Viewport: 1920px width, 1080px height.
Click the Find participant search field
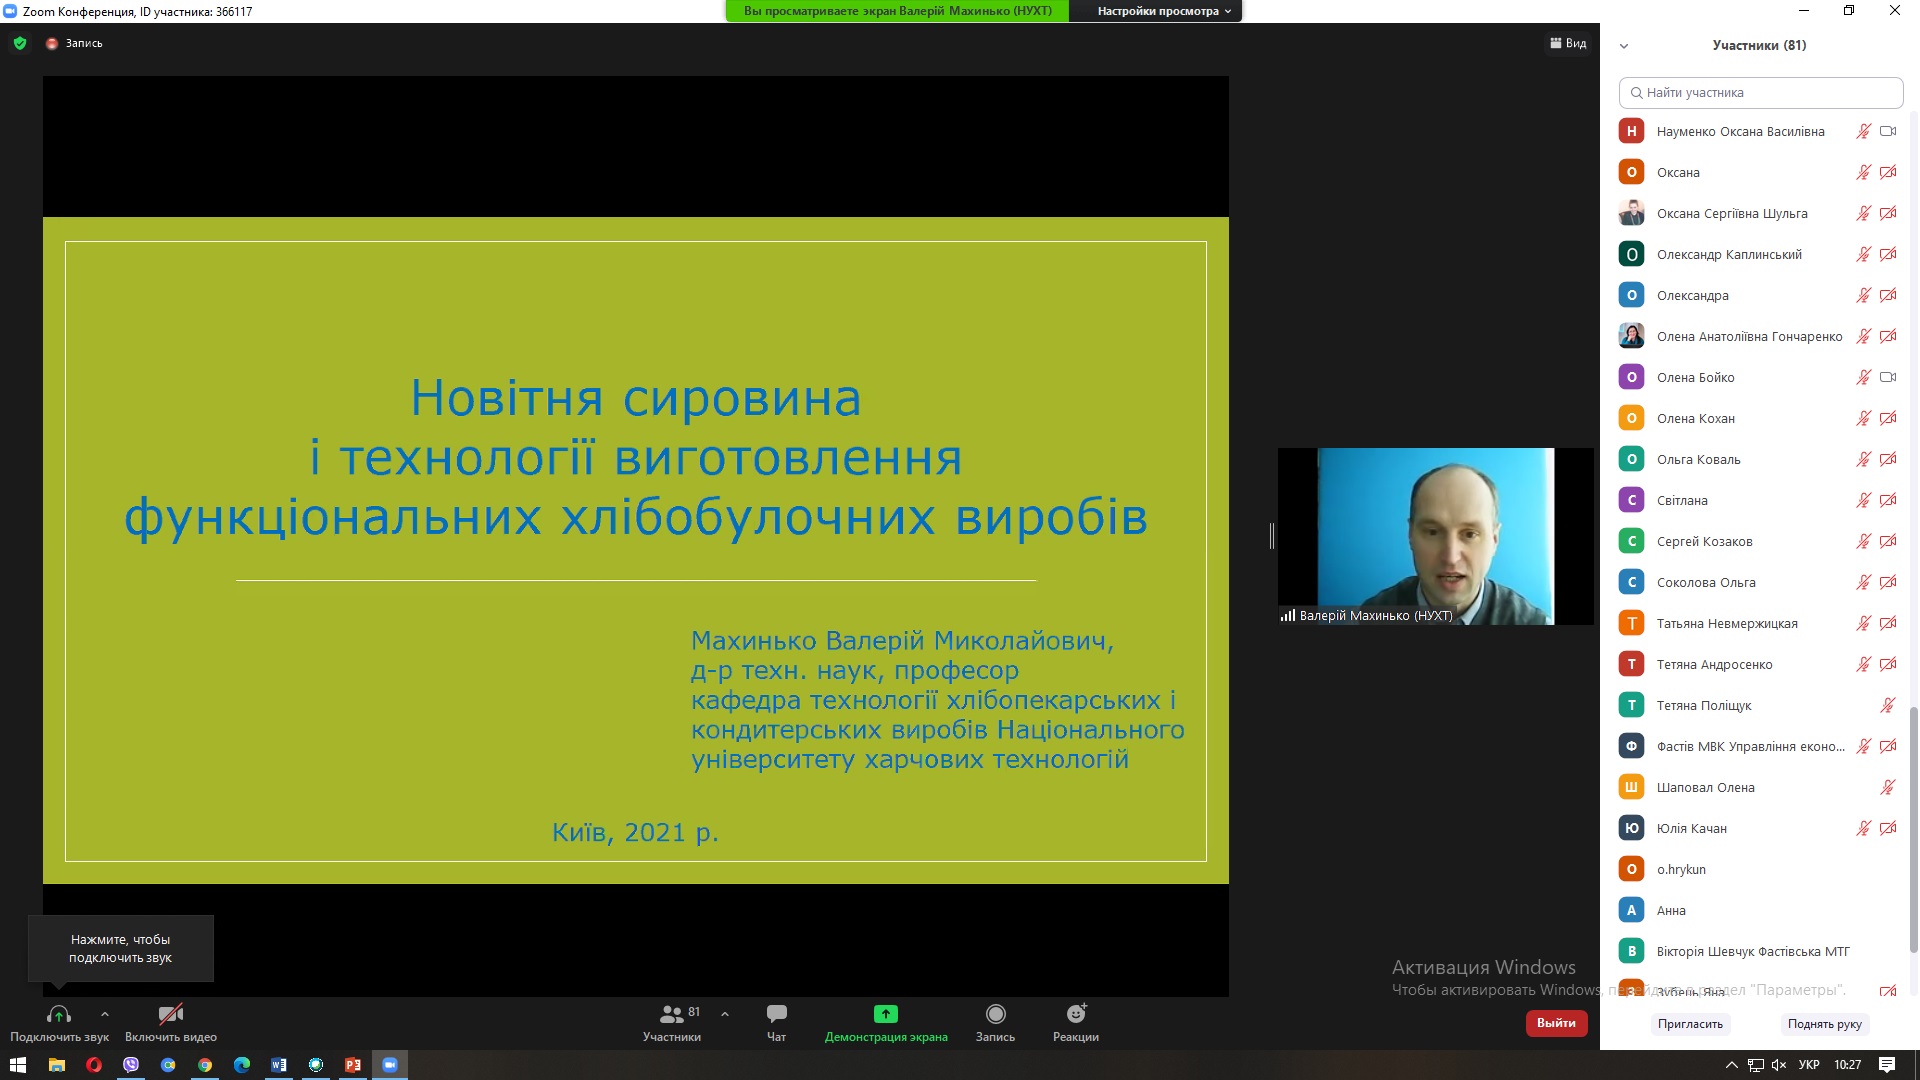[1760, 92]
